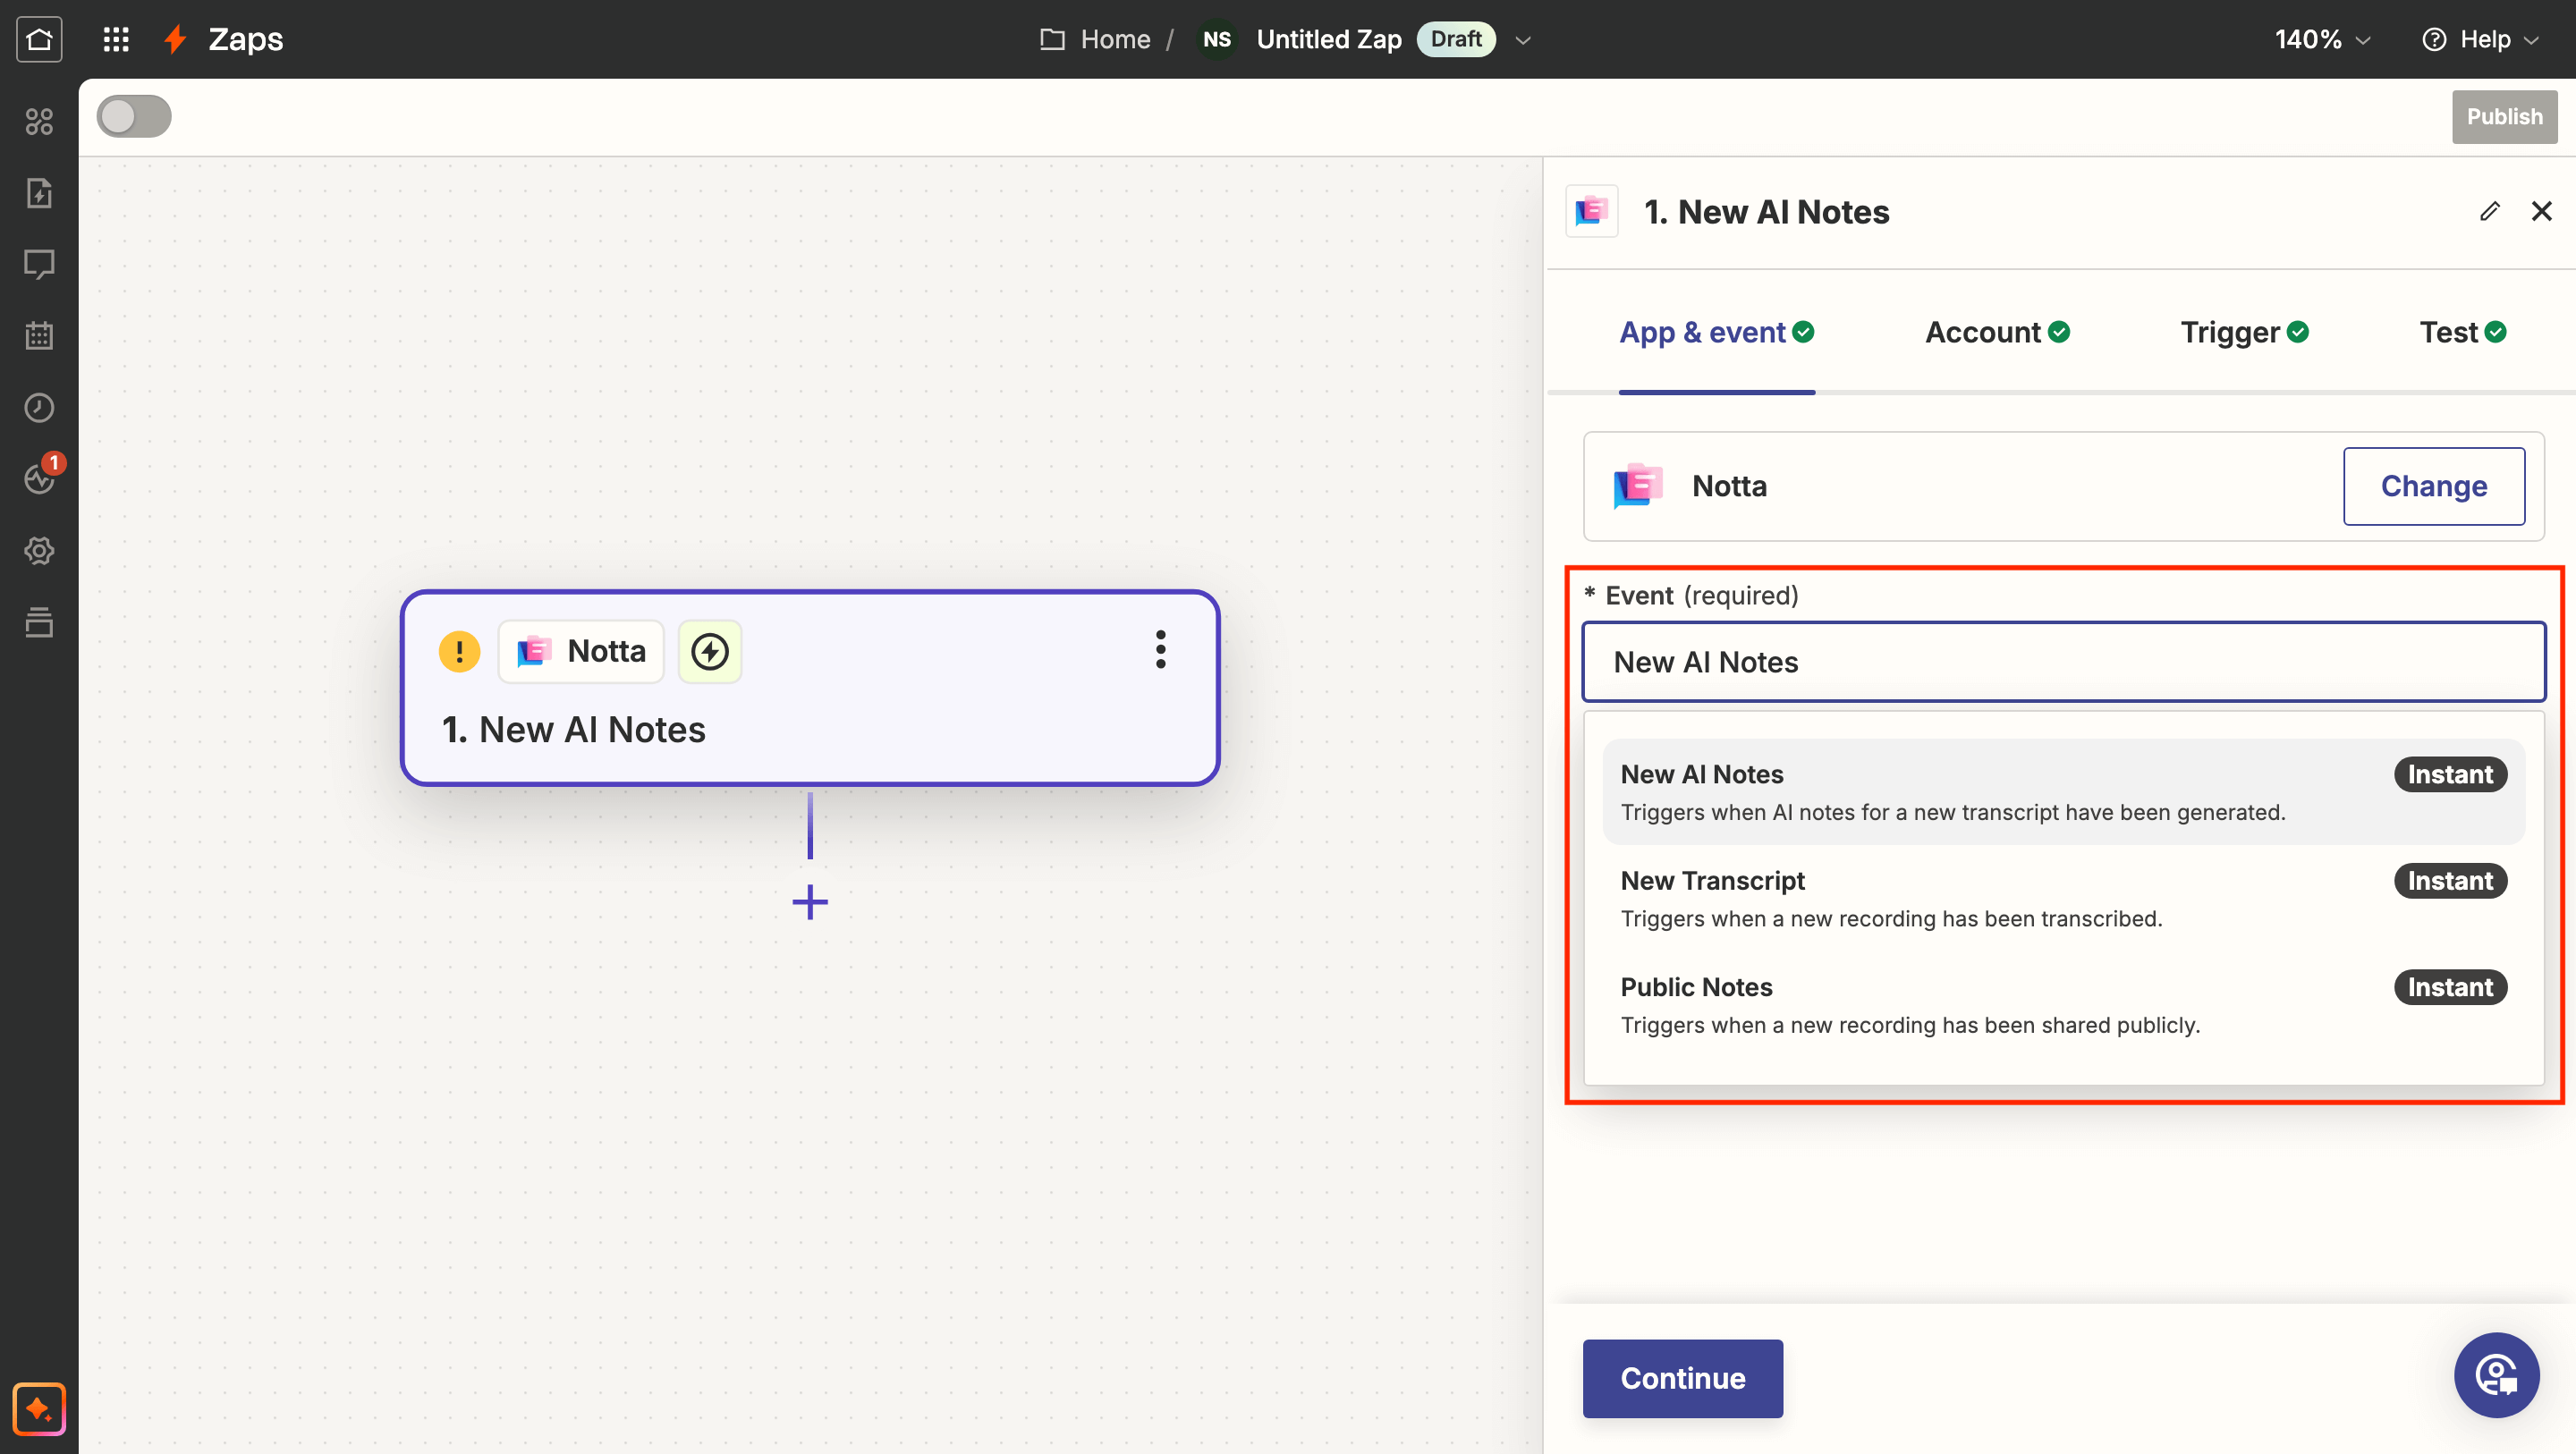Switch to the Test tab
This screenshot has height=1454, width=2576.
(2462, 332)
